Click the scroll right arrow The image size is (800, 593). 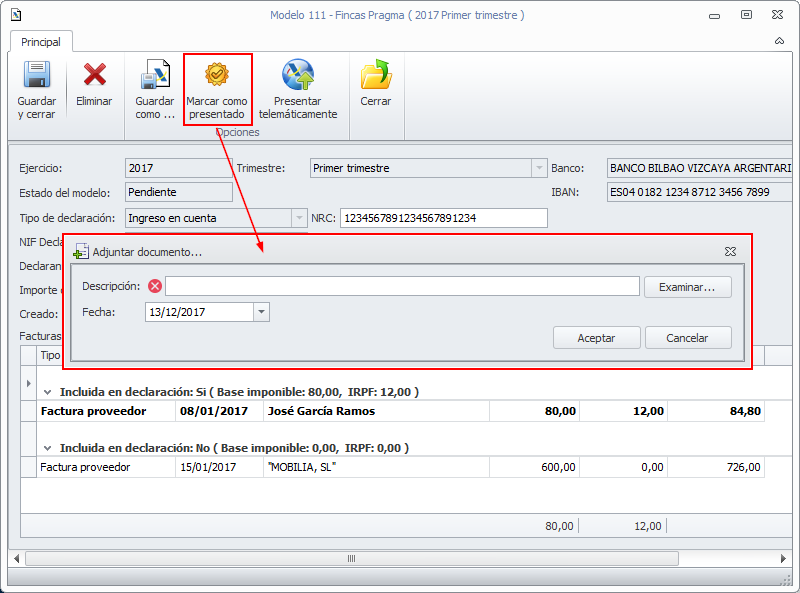(x=783, y=558)
